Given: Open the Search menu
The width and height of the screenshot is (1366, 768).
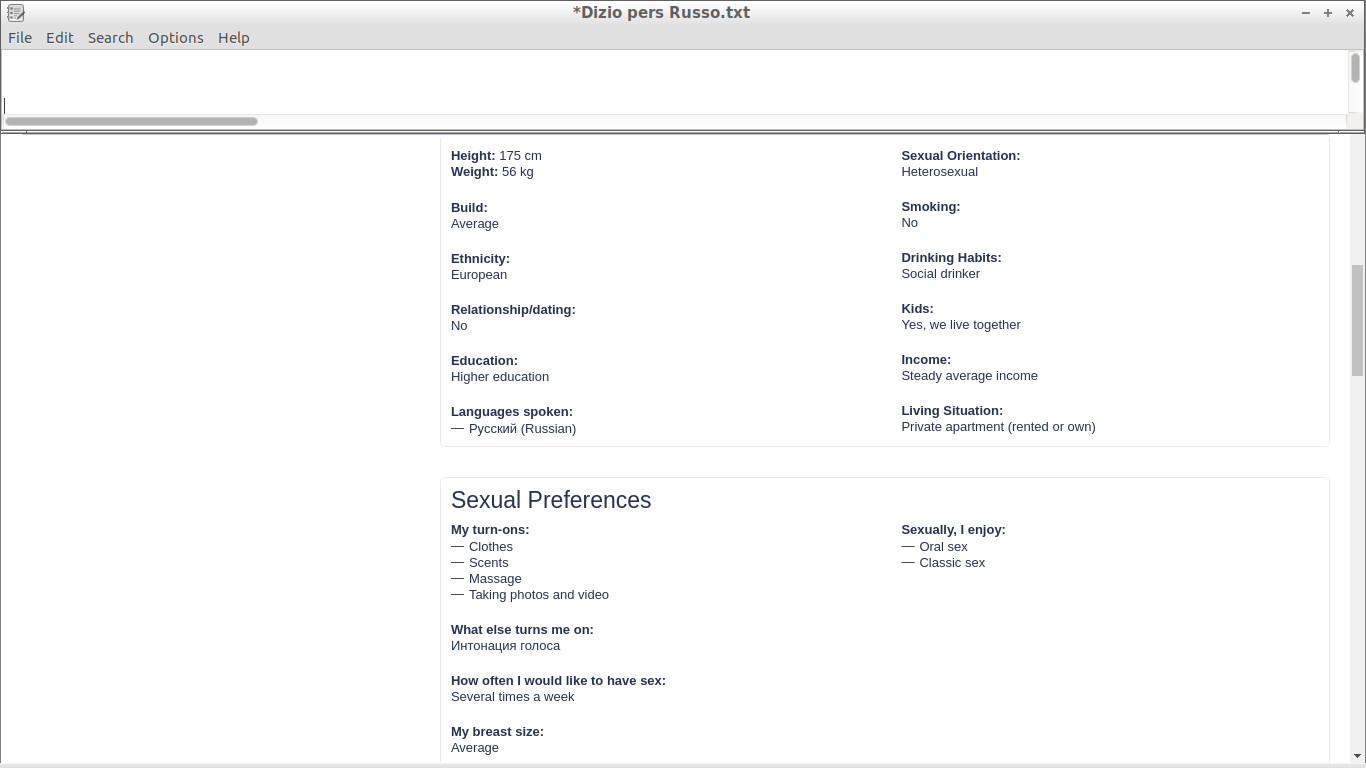Looking at the screenshot, I should point(110,38).
